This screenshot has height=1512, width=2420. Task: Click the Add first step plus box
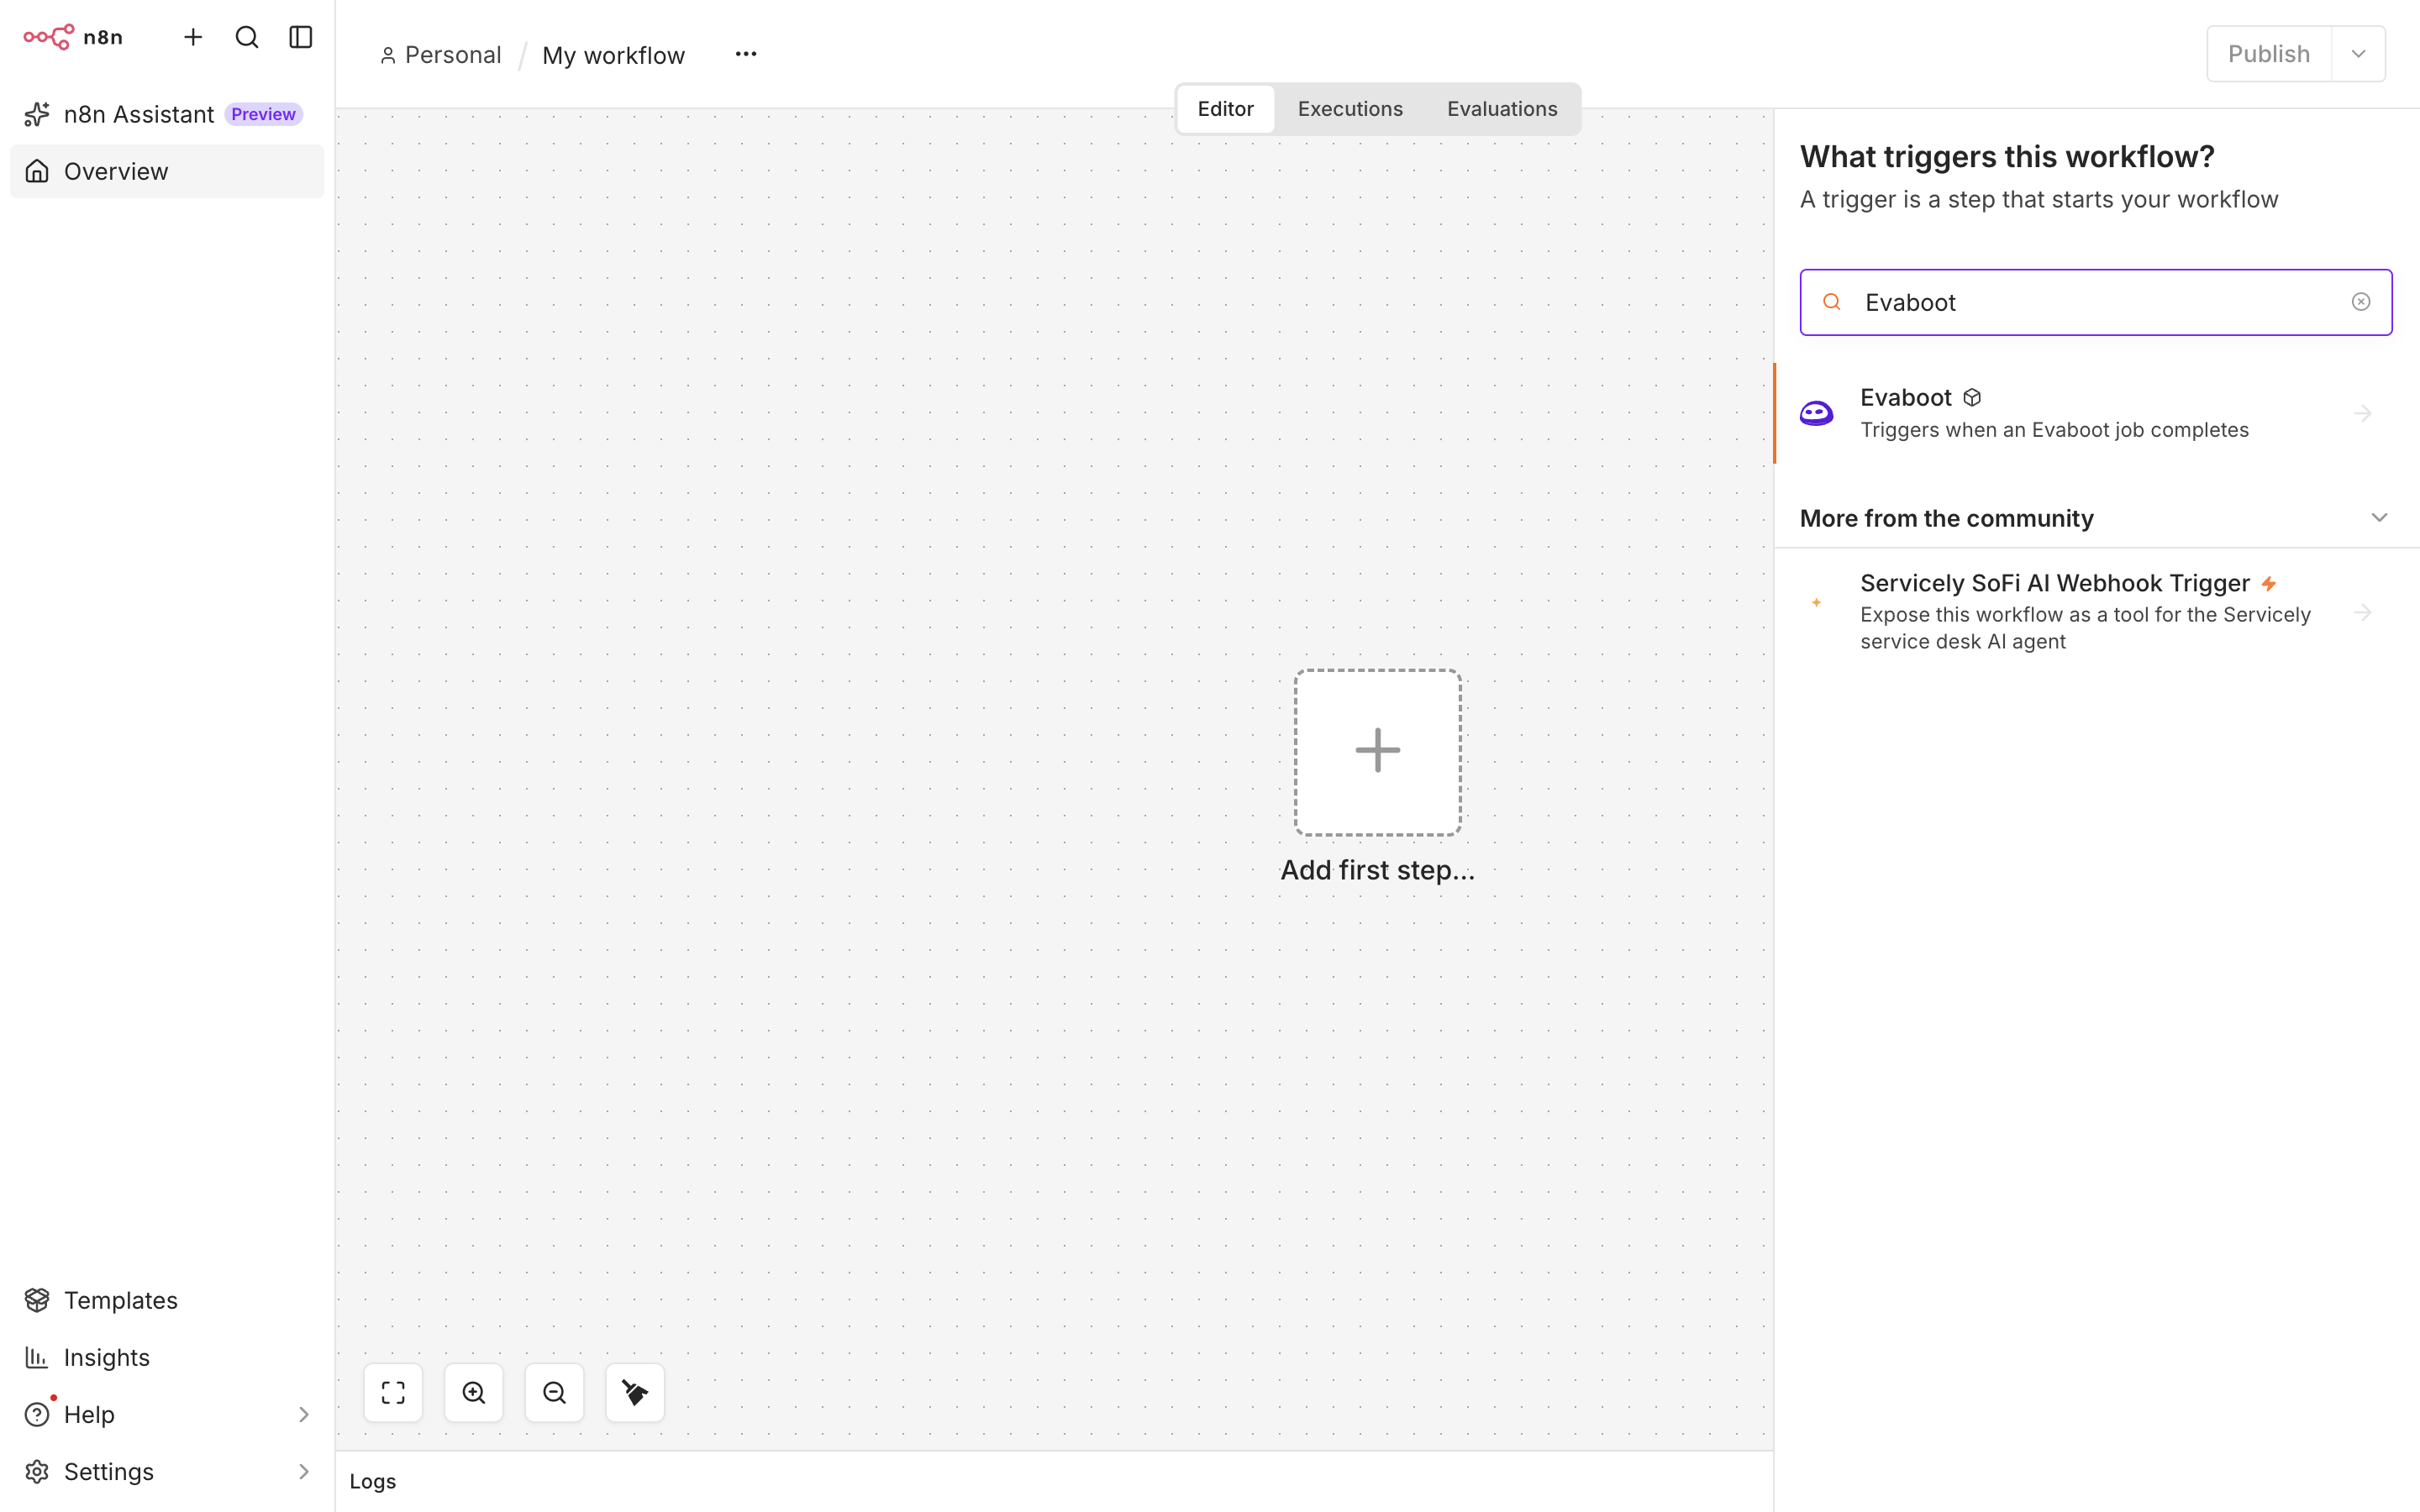point(1378,752)
